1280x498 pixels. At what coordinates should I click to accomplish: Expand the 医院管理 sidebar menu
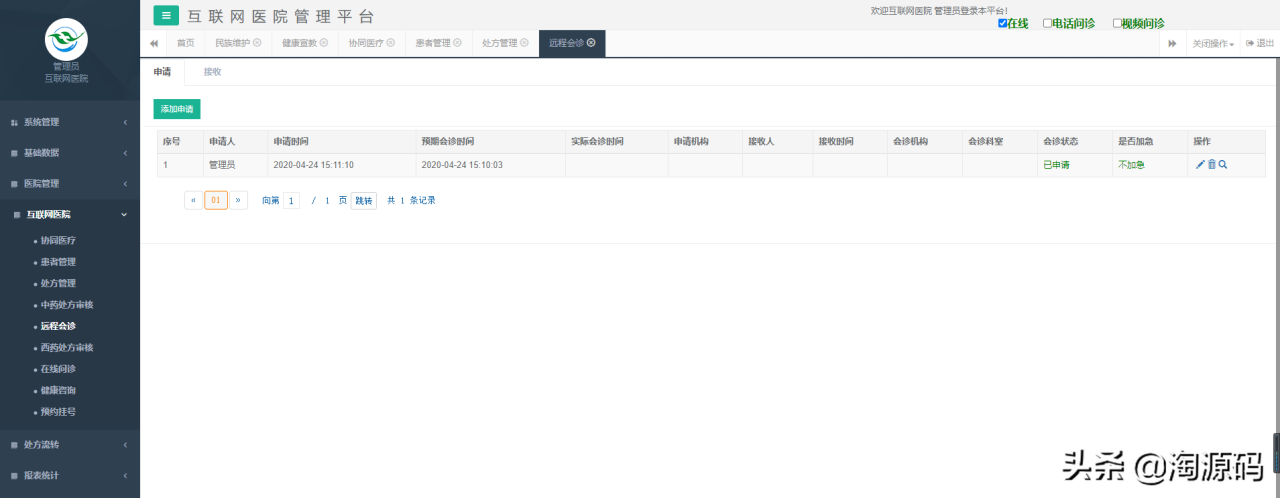(x=70, y=184)
